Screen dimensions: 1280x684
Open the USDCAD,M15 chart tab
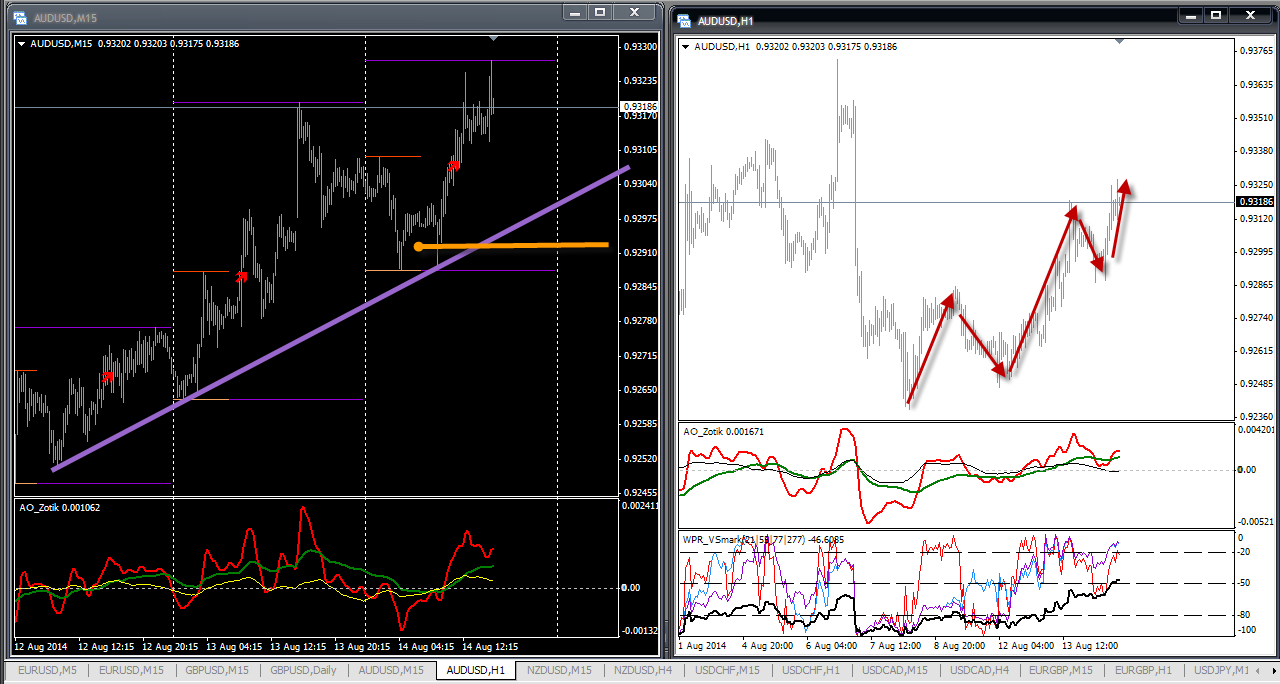click(x=894, y=670)
